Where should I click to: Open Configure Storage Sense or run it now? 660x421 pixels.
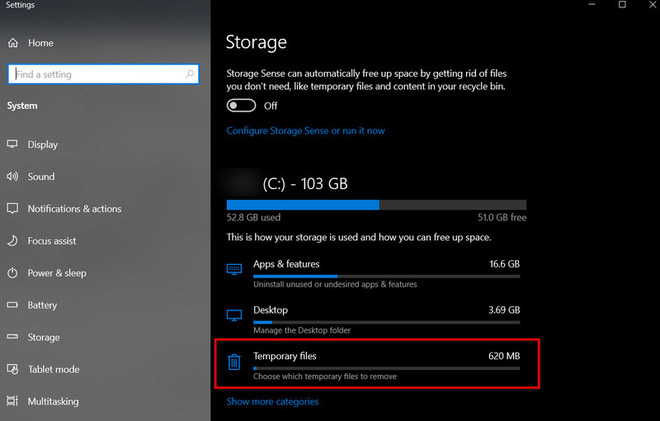point(306,131)
